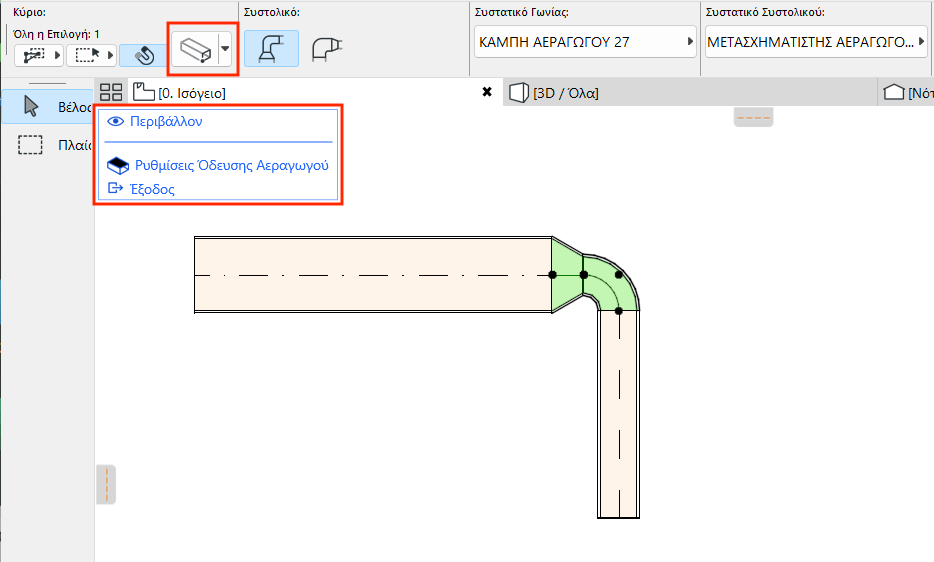Enable the transition duct fitting option

[x=271, y=49]
